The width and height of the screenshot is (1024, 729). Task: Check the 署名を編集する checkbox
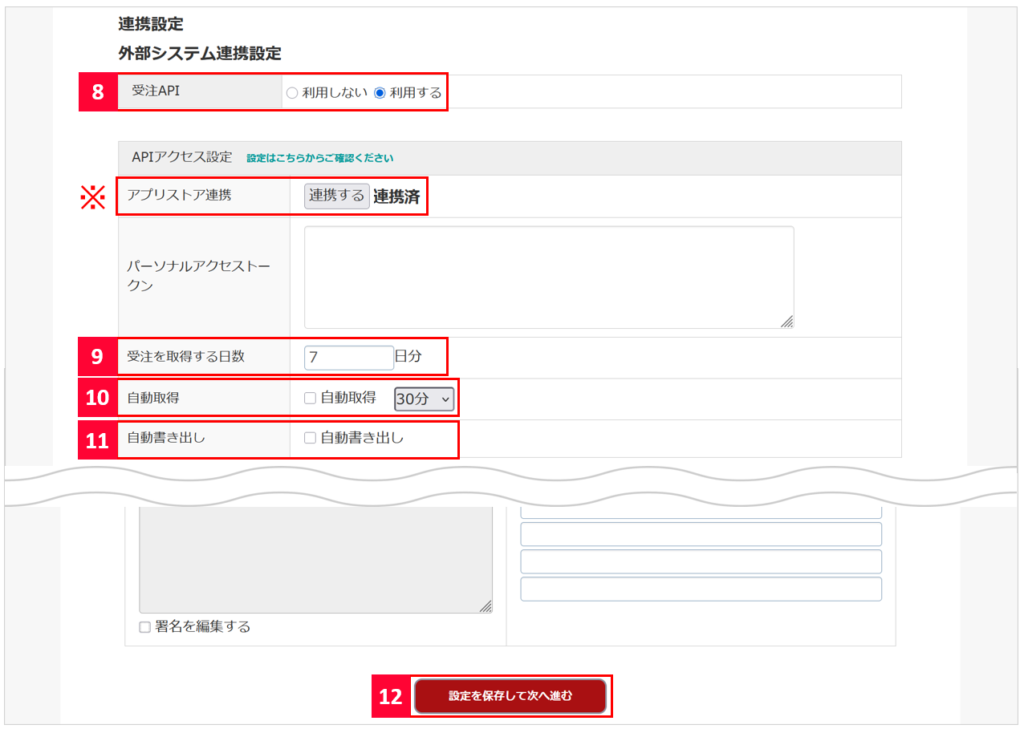point(146,627)
